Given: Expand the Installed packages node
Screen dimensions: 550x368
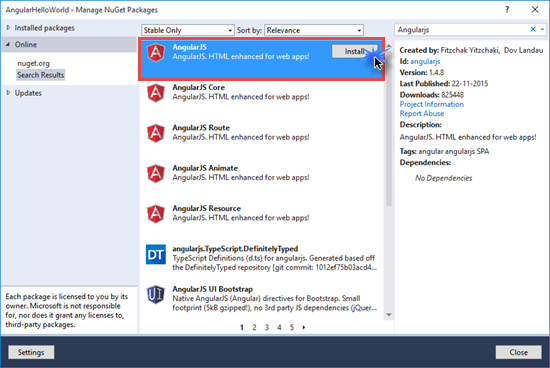Looking at the screenshot, I should [x=8, y=27].
